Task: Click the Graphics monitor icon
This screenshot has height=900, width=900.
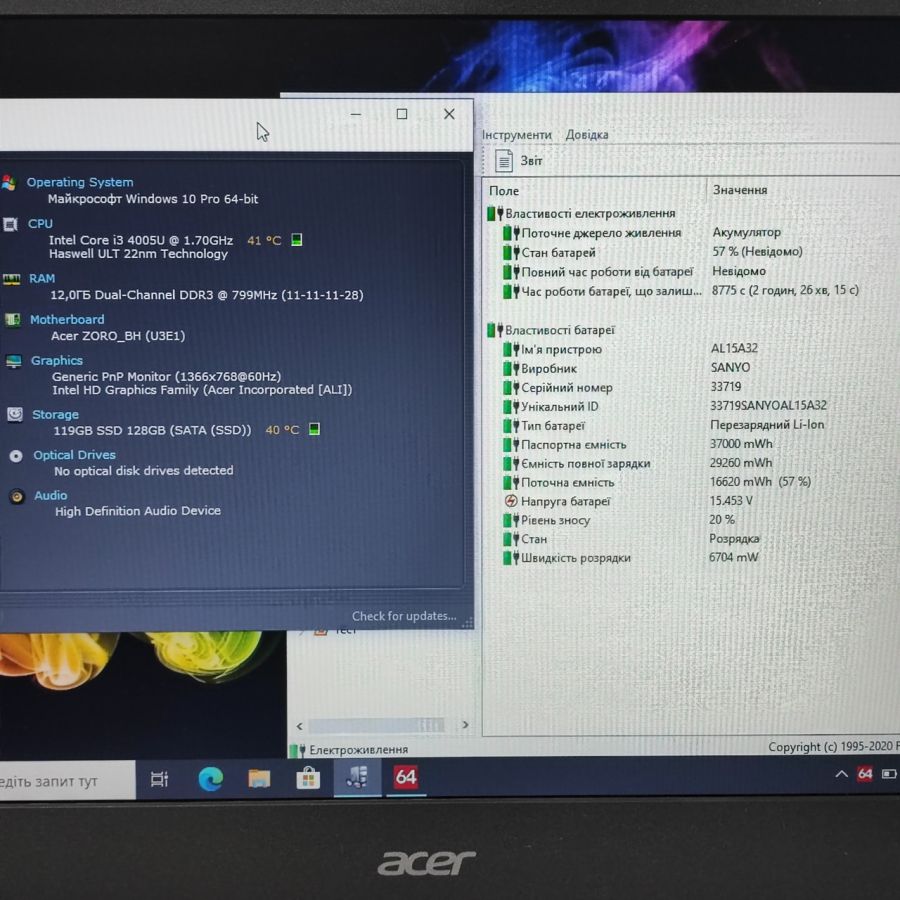Action: point(14,361)
